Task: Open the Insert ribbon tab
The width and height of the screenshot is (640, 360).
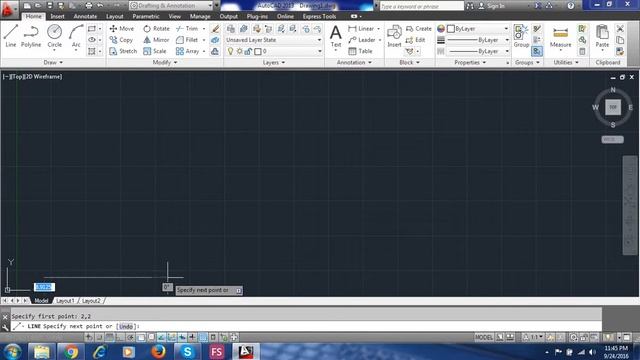Action: click(x=58, y=16)
